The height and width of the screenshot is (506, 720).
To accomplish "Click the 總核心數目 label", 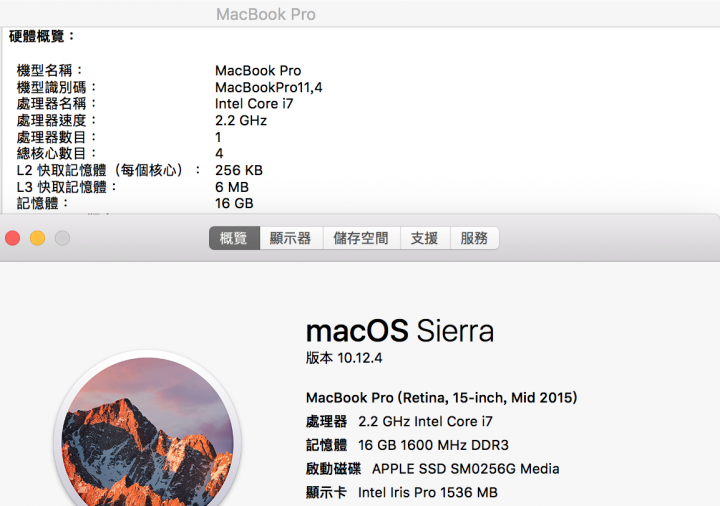I will pyautogui.click(x=56, y=153).
